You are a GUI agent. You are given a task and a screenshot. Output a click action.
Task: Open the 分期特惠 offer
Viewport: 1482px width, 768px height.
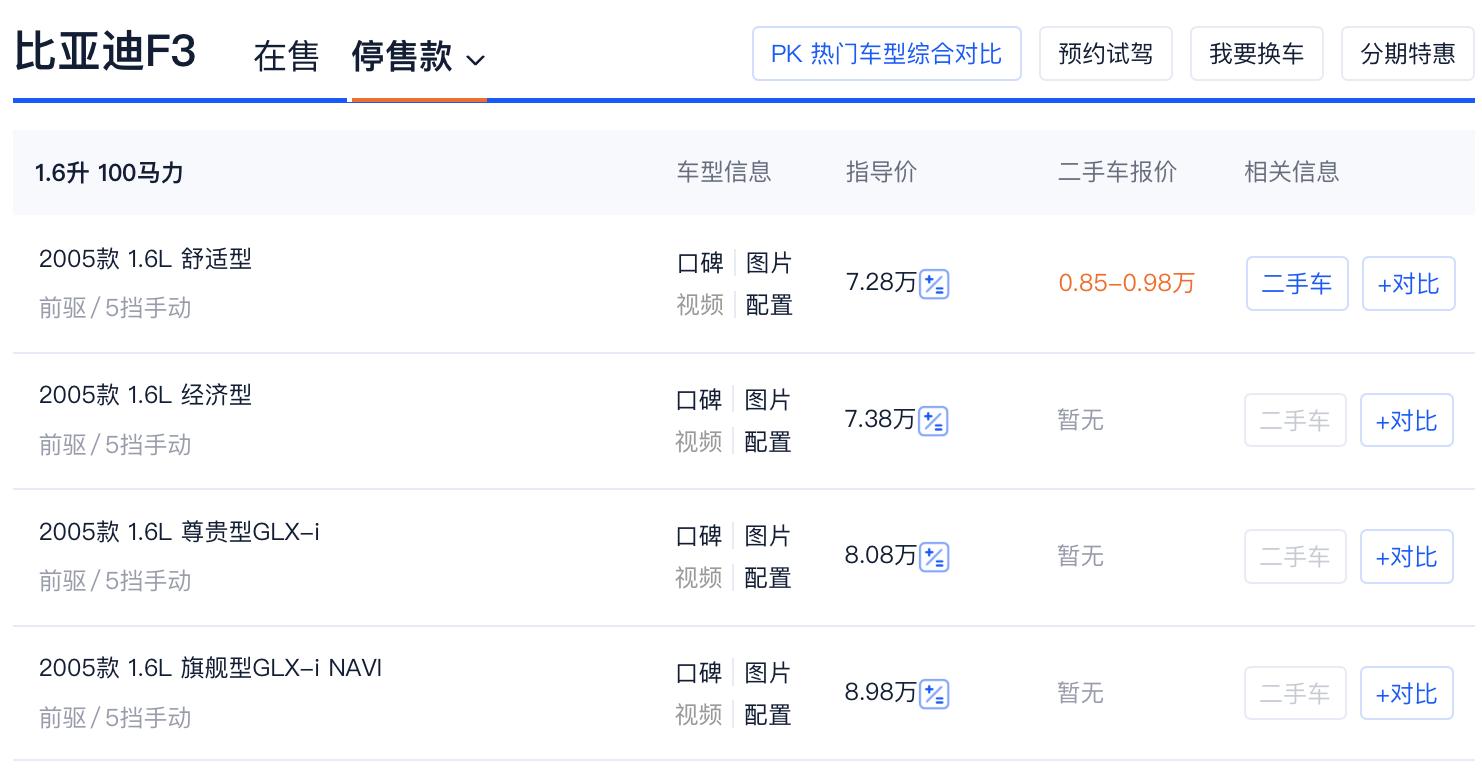click(1406, 53)
